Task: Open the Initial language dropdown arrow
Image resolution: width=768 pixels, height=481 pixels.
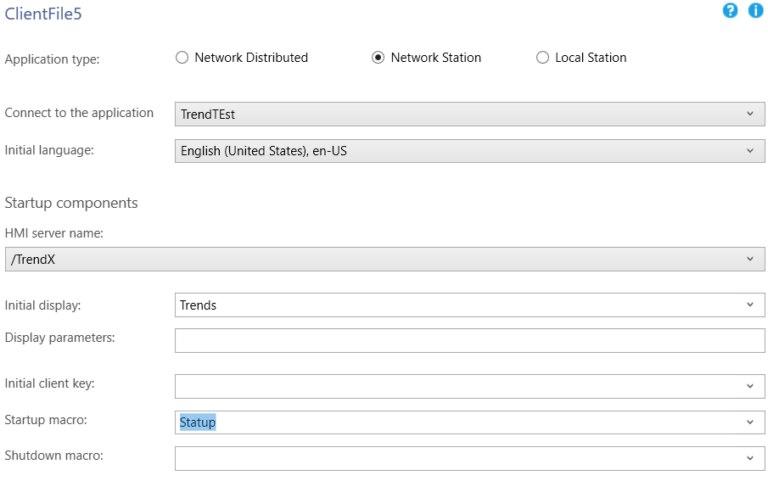Action: pyautogui.click(x=750, y=151)
